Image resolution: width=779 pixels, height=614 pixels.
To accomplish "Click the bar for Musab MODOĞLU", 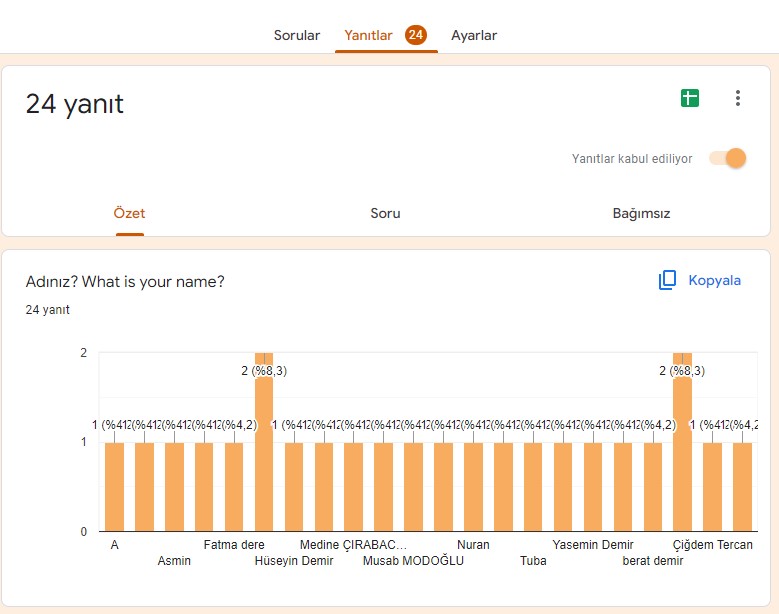I will tap(413, 487).
